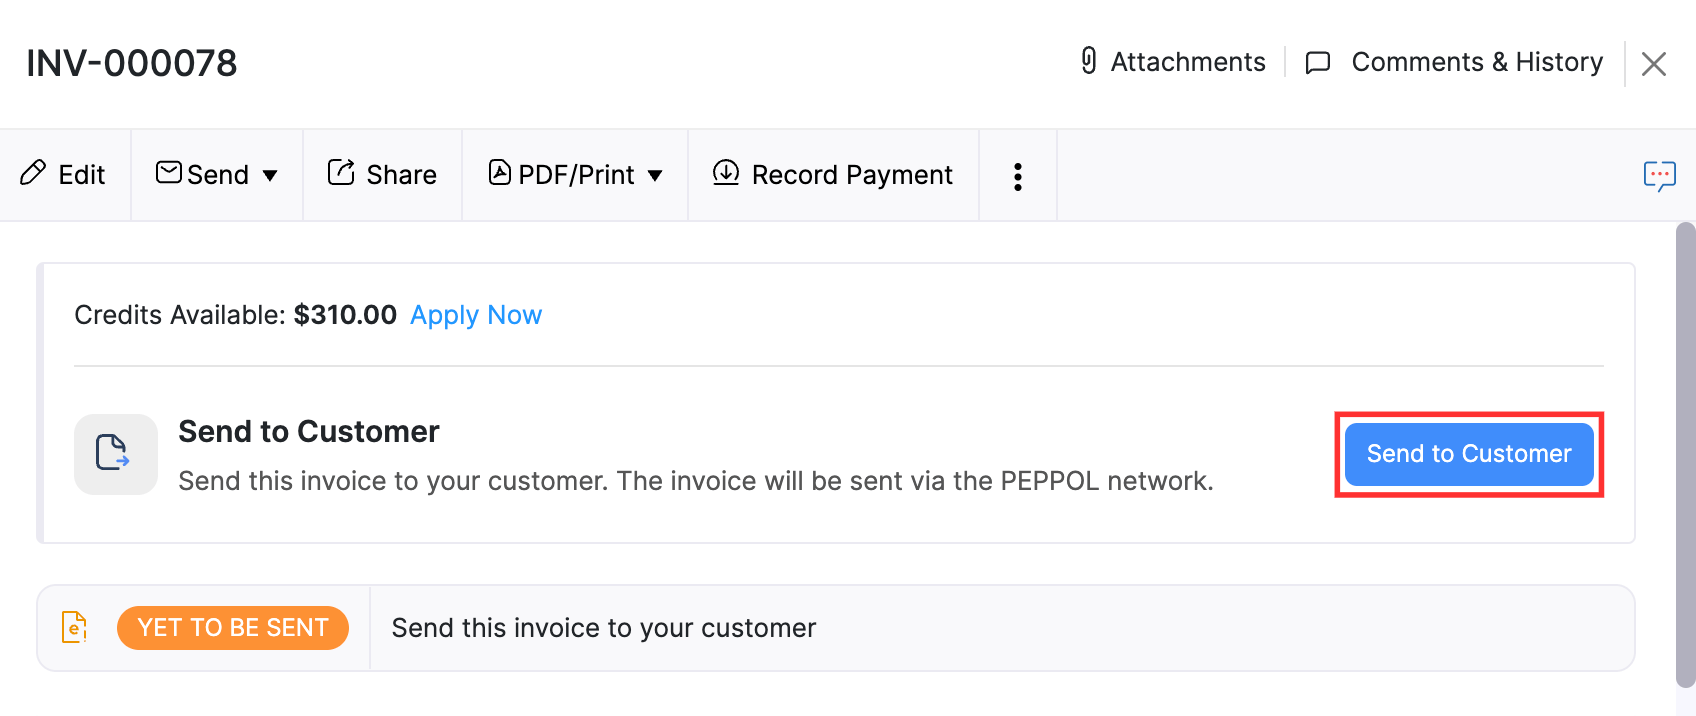Open the PDF/Print dropdown arrow

[656, 175]
